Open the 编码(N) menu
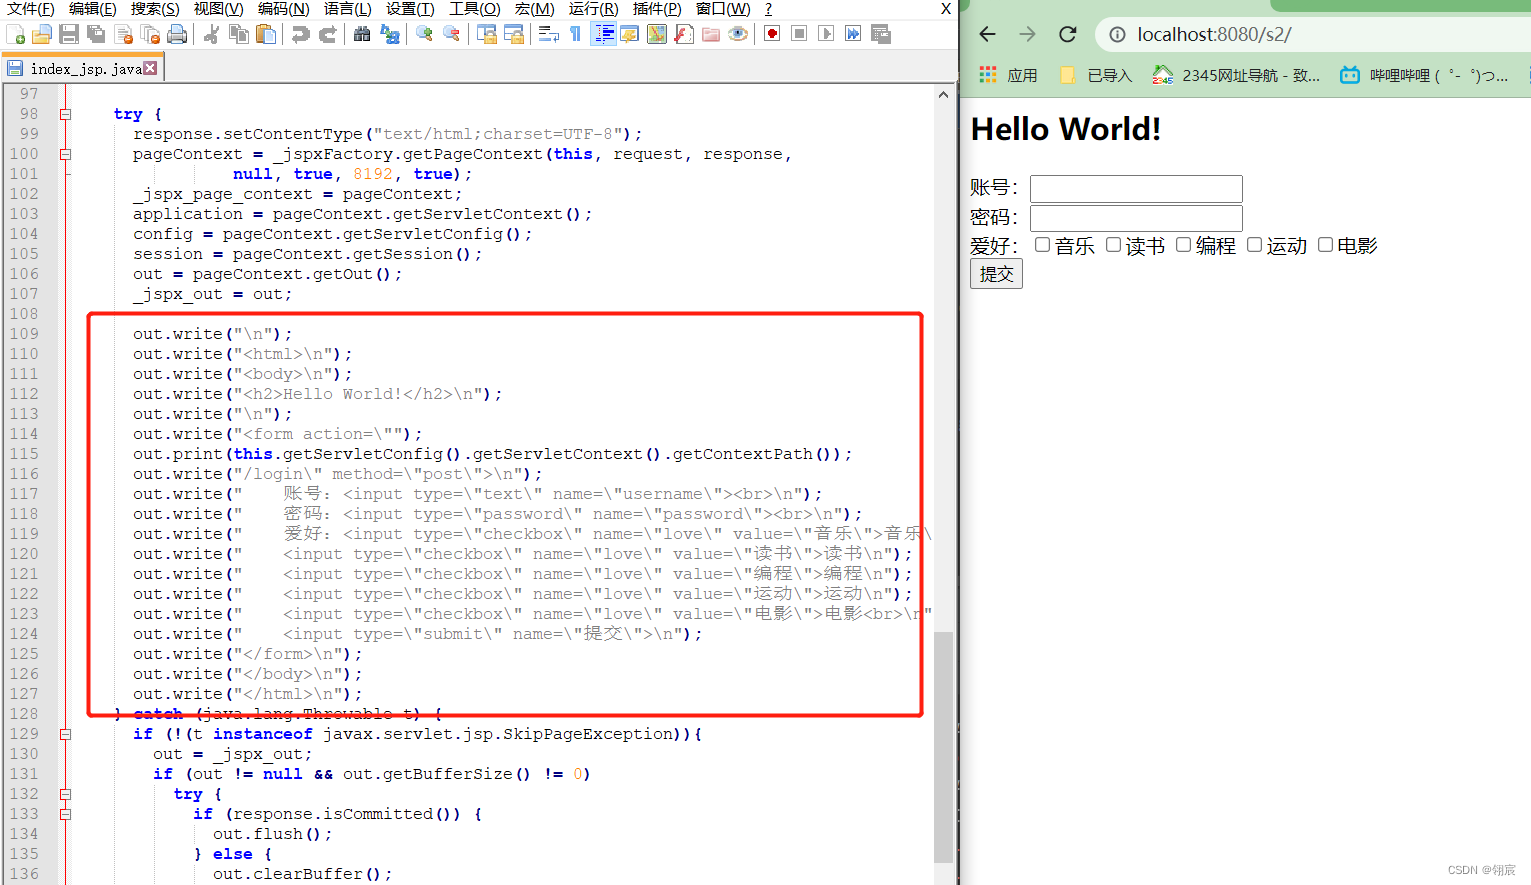 283,9
